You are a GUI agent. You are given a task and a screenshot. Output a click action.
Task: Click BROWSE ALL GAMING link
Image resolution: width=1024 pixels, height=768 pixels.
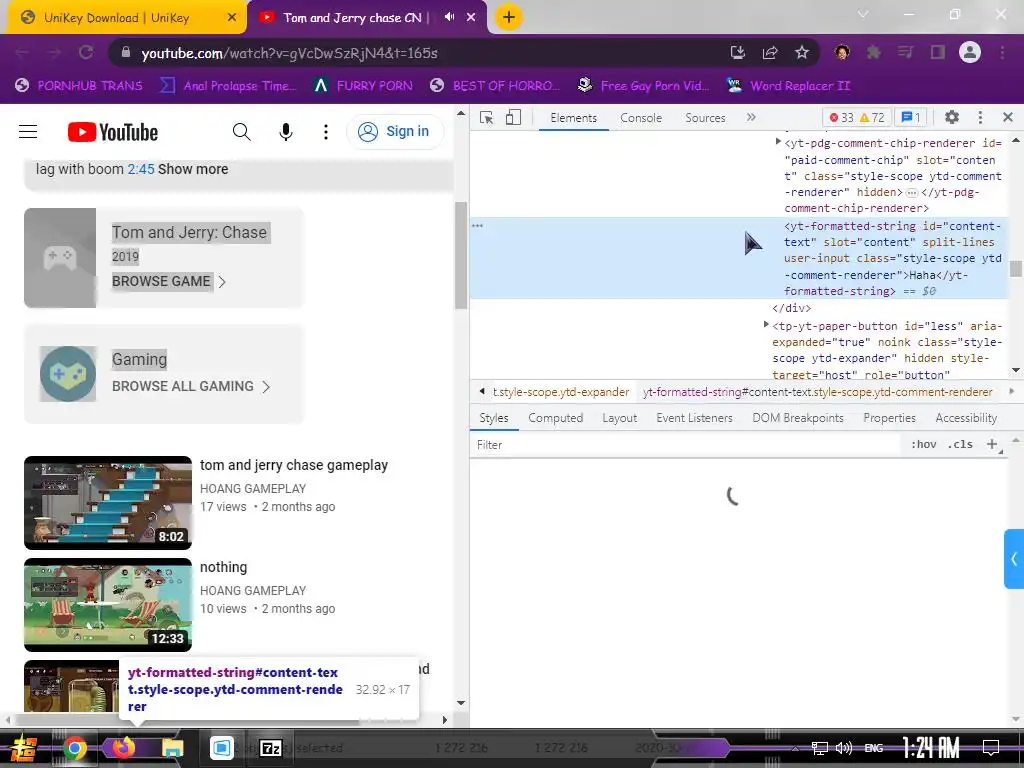coord(191,387)
